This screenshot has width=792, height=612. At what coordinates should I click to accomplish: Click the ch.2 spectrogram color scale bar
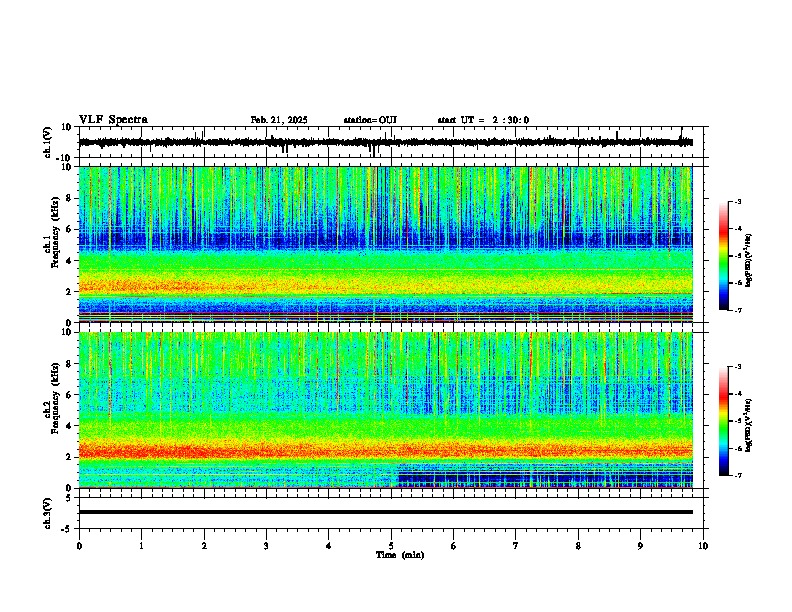[723, 421]
